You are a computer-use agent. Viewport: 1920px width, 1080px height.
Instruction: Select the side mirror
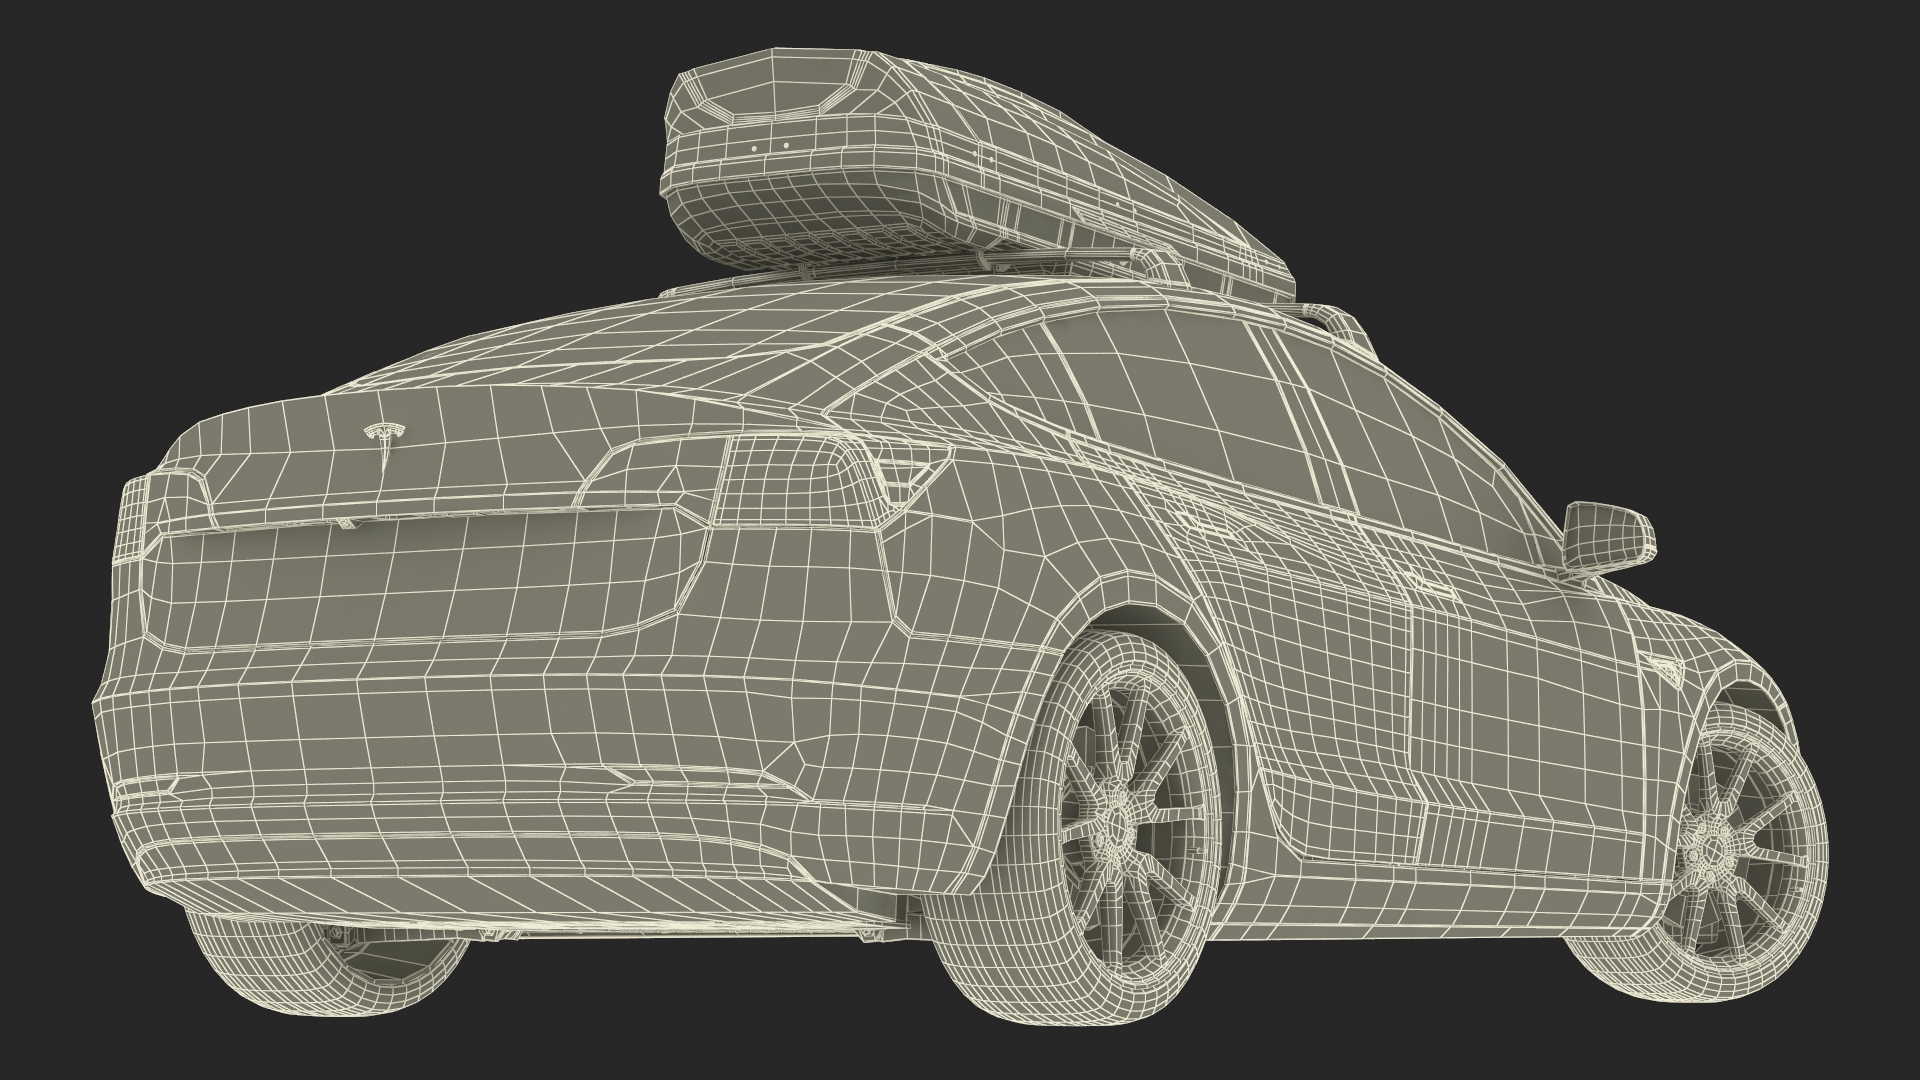[1607, 537]
